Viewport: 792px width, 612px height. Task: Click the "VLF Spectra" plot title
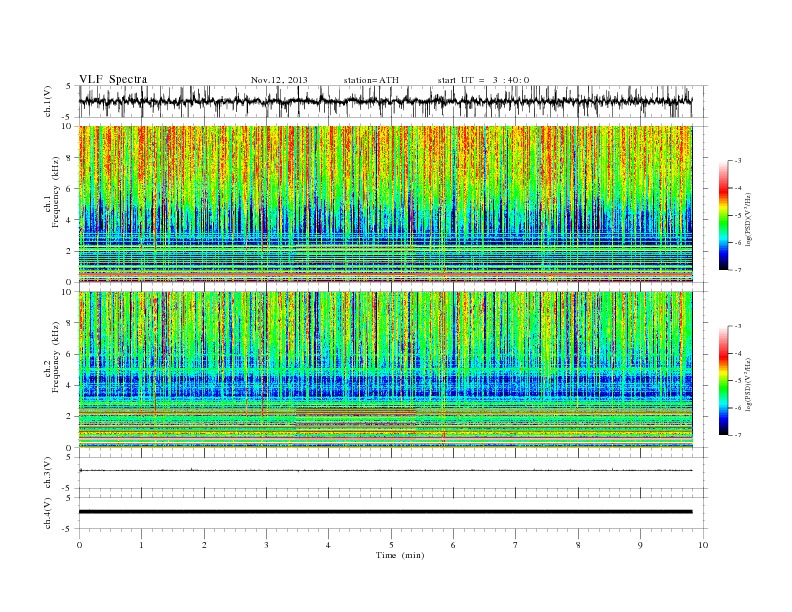[x=113, y=79]
